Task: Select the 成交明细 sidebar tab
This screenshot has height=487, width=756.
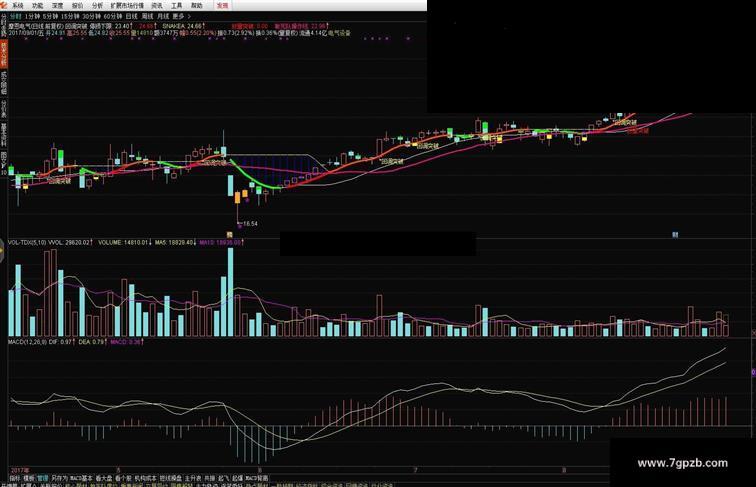Action: click(x=3, y=83)
